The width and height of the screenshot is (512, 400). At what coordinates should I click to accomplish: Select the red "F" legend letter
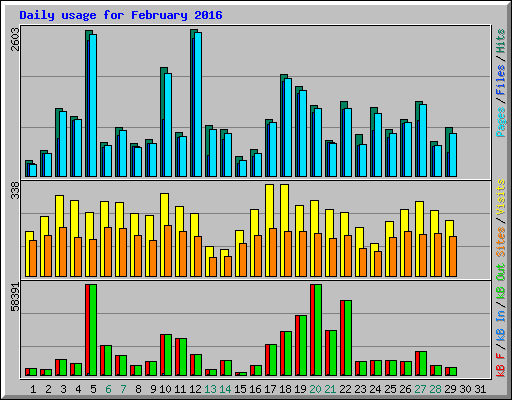point(501,355)
